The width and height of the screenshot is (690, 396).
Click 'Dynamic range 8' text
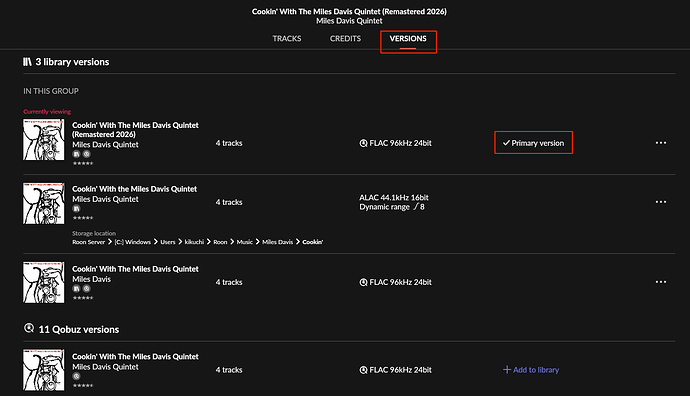[x=392, y=207]
